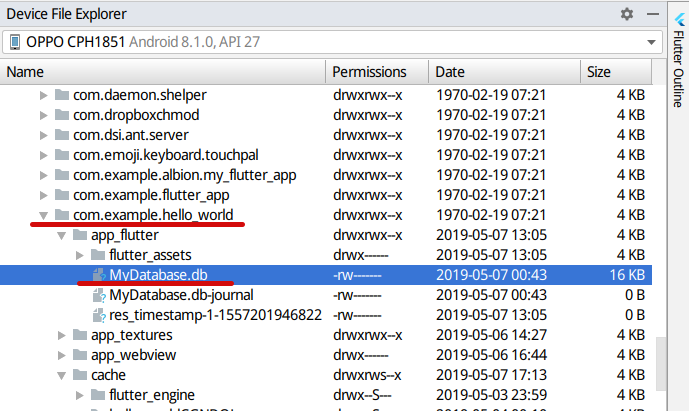The image size is (689, 411).
Task: Click app_textures folder icon
Action: (80, 335)
